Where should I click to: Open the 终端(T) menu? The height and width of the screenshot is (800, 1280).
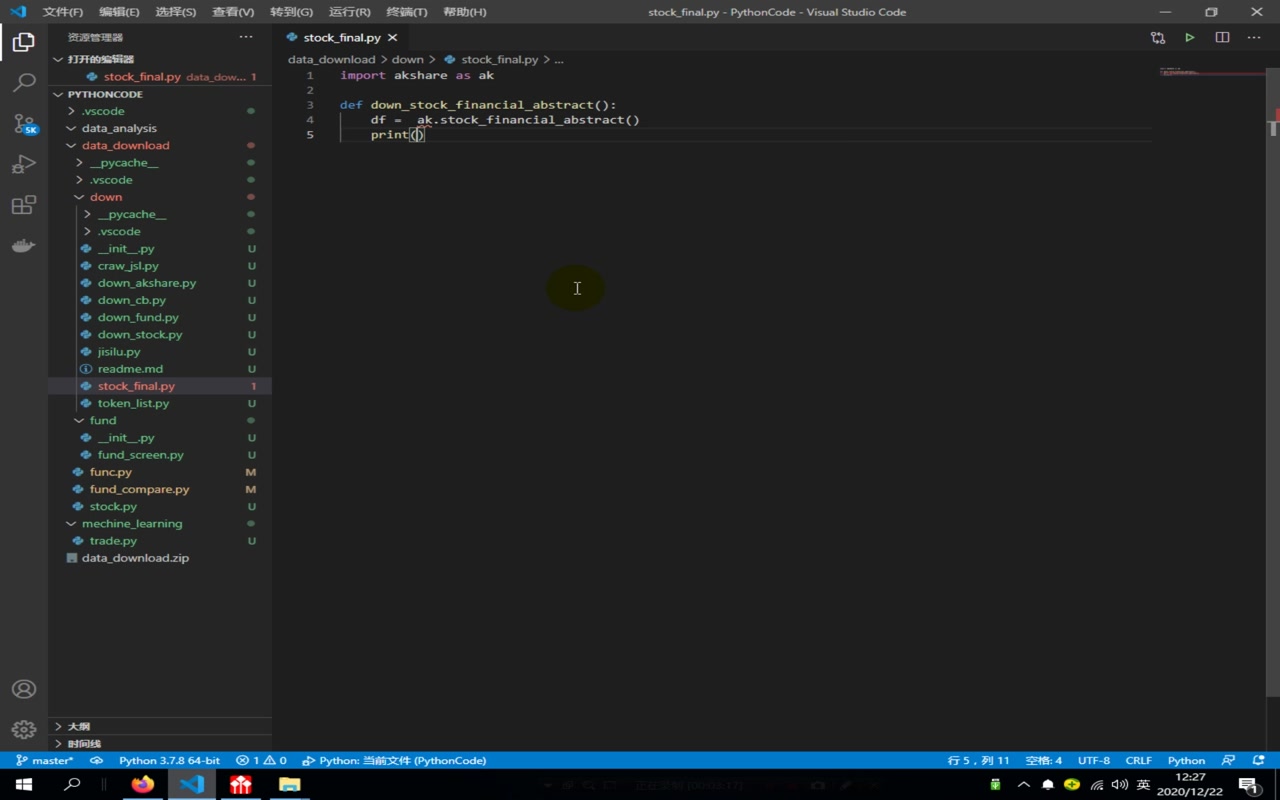[406, 12]
